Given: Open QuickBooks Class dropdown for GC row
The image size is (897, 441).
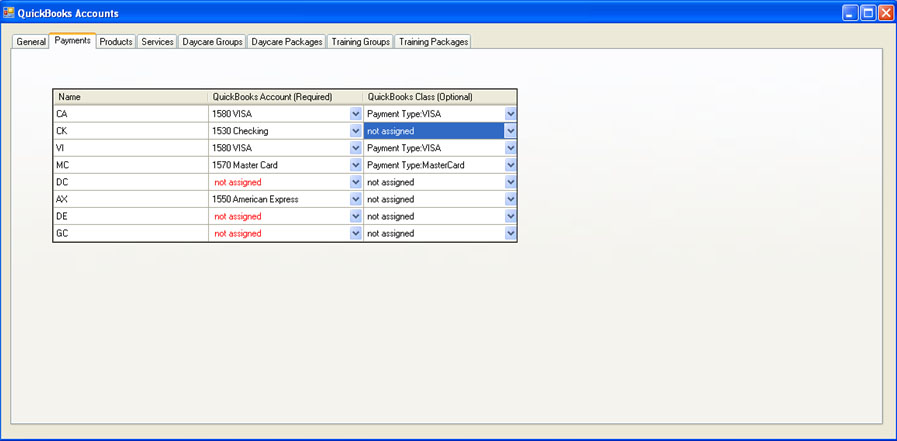Looking at the screenshot, I should tap(511, 234).
